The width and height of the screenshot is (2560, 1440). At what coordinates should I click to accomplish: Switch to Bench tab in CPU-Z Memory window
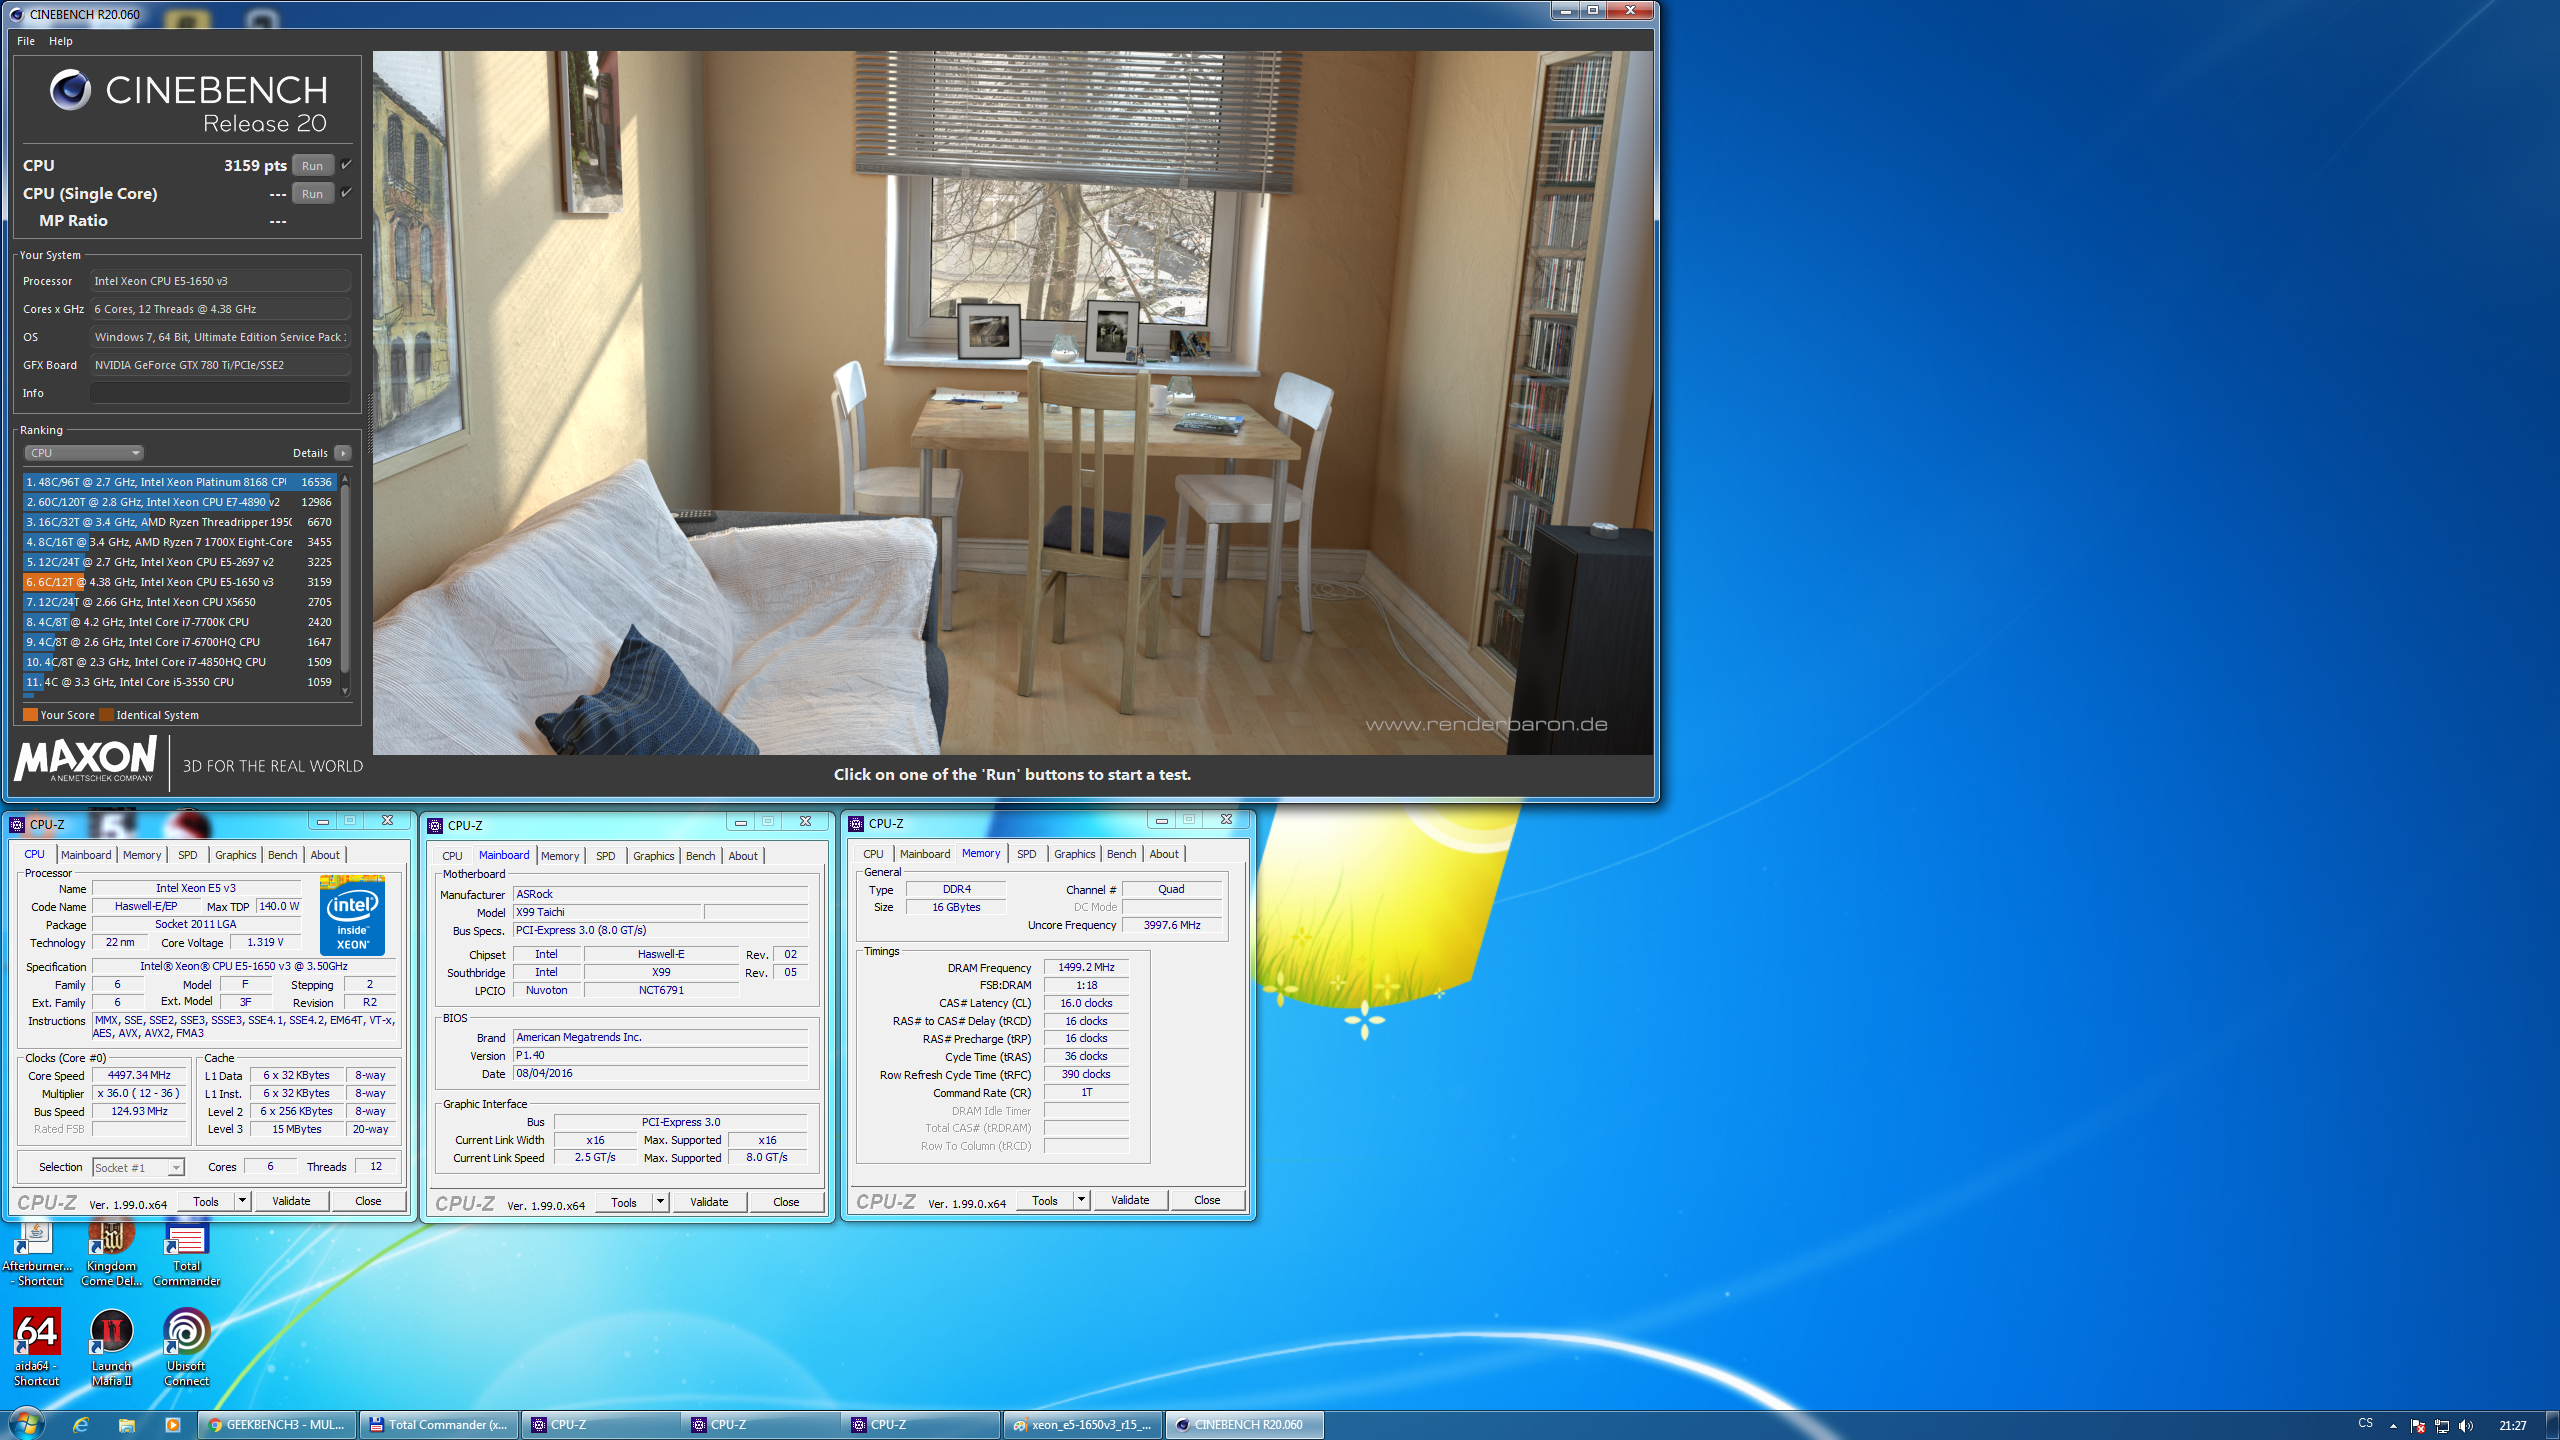(x=1121, y=854)
